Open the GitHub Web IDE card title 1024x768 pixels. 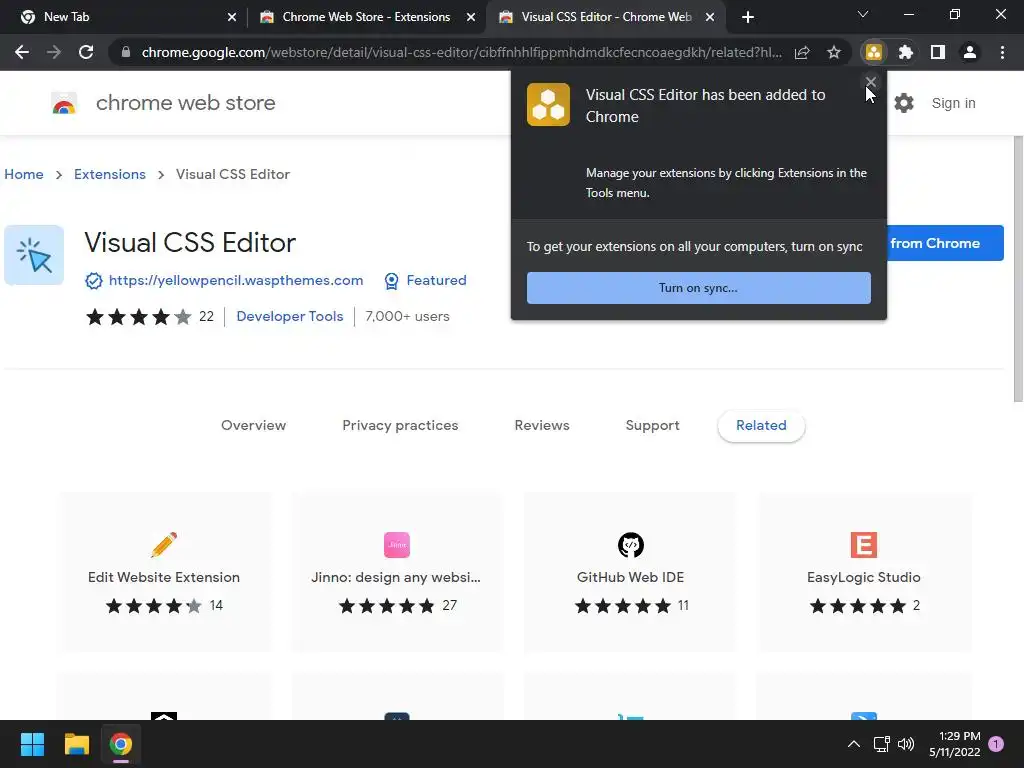pos(630,577)
